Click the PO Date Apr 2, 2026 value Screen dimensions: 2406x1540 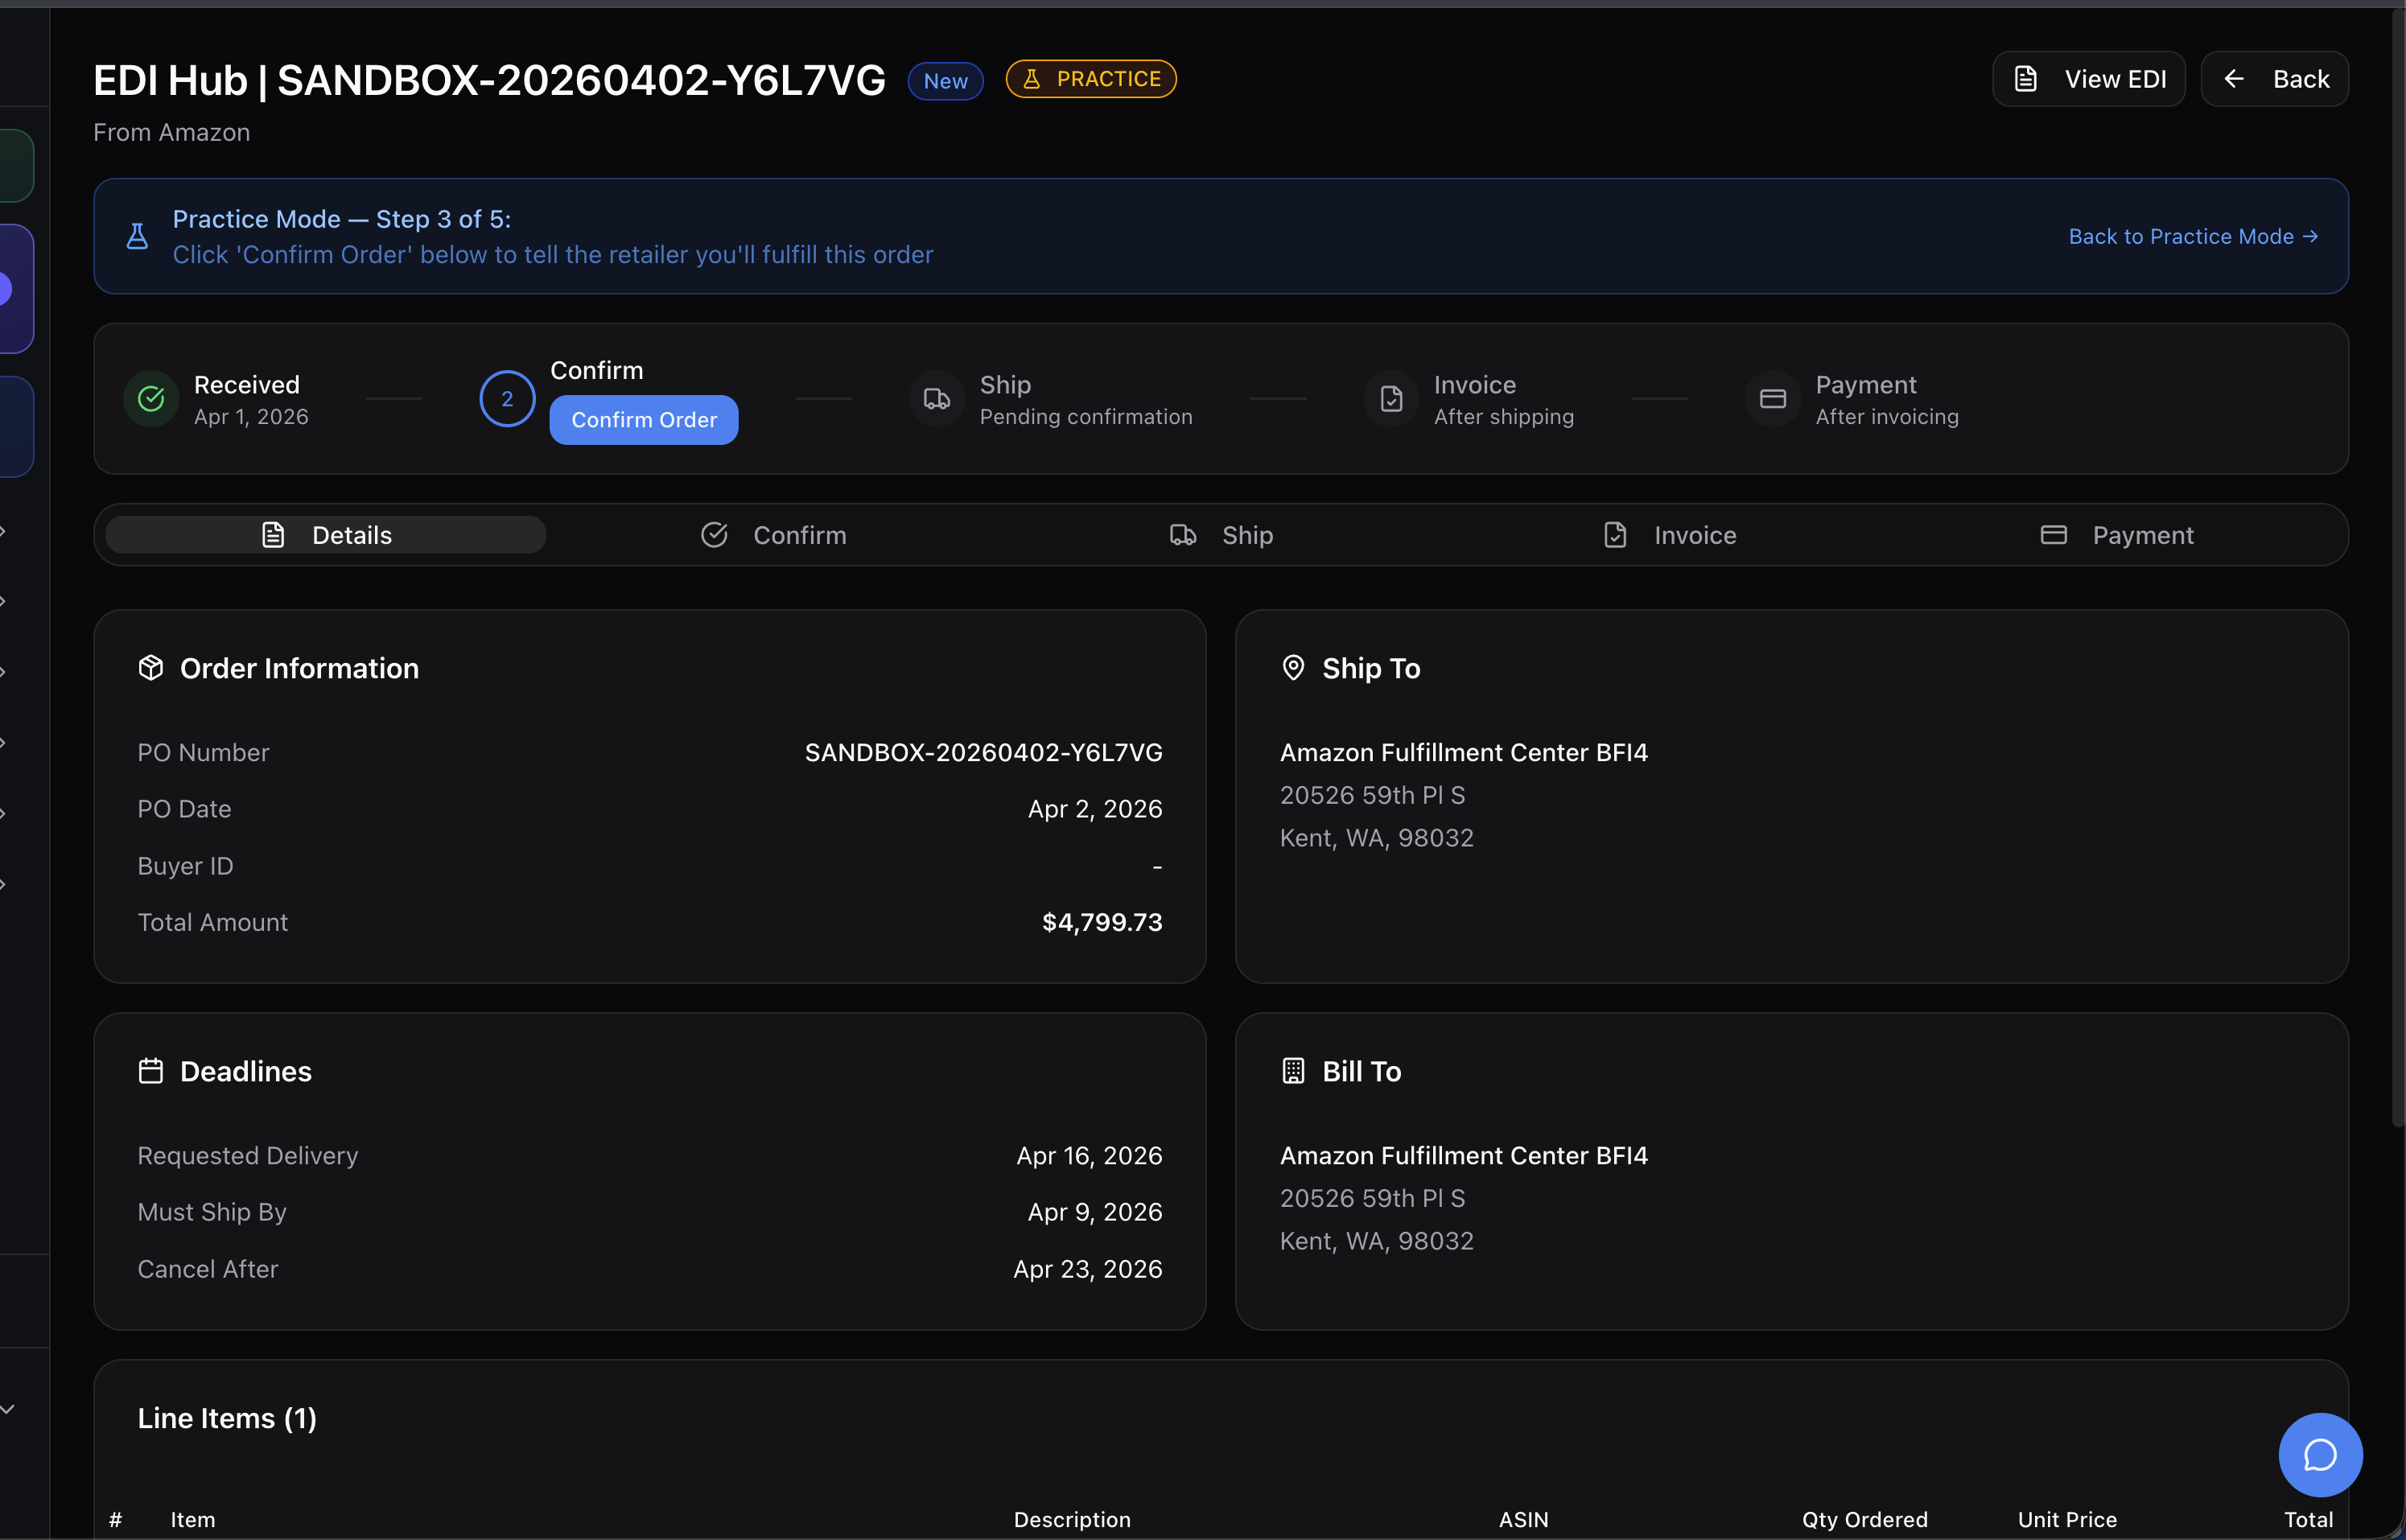coord(1095,809)
